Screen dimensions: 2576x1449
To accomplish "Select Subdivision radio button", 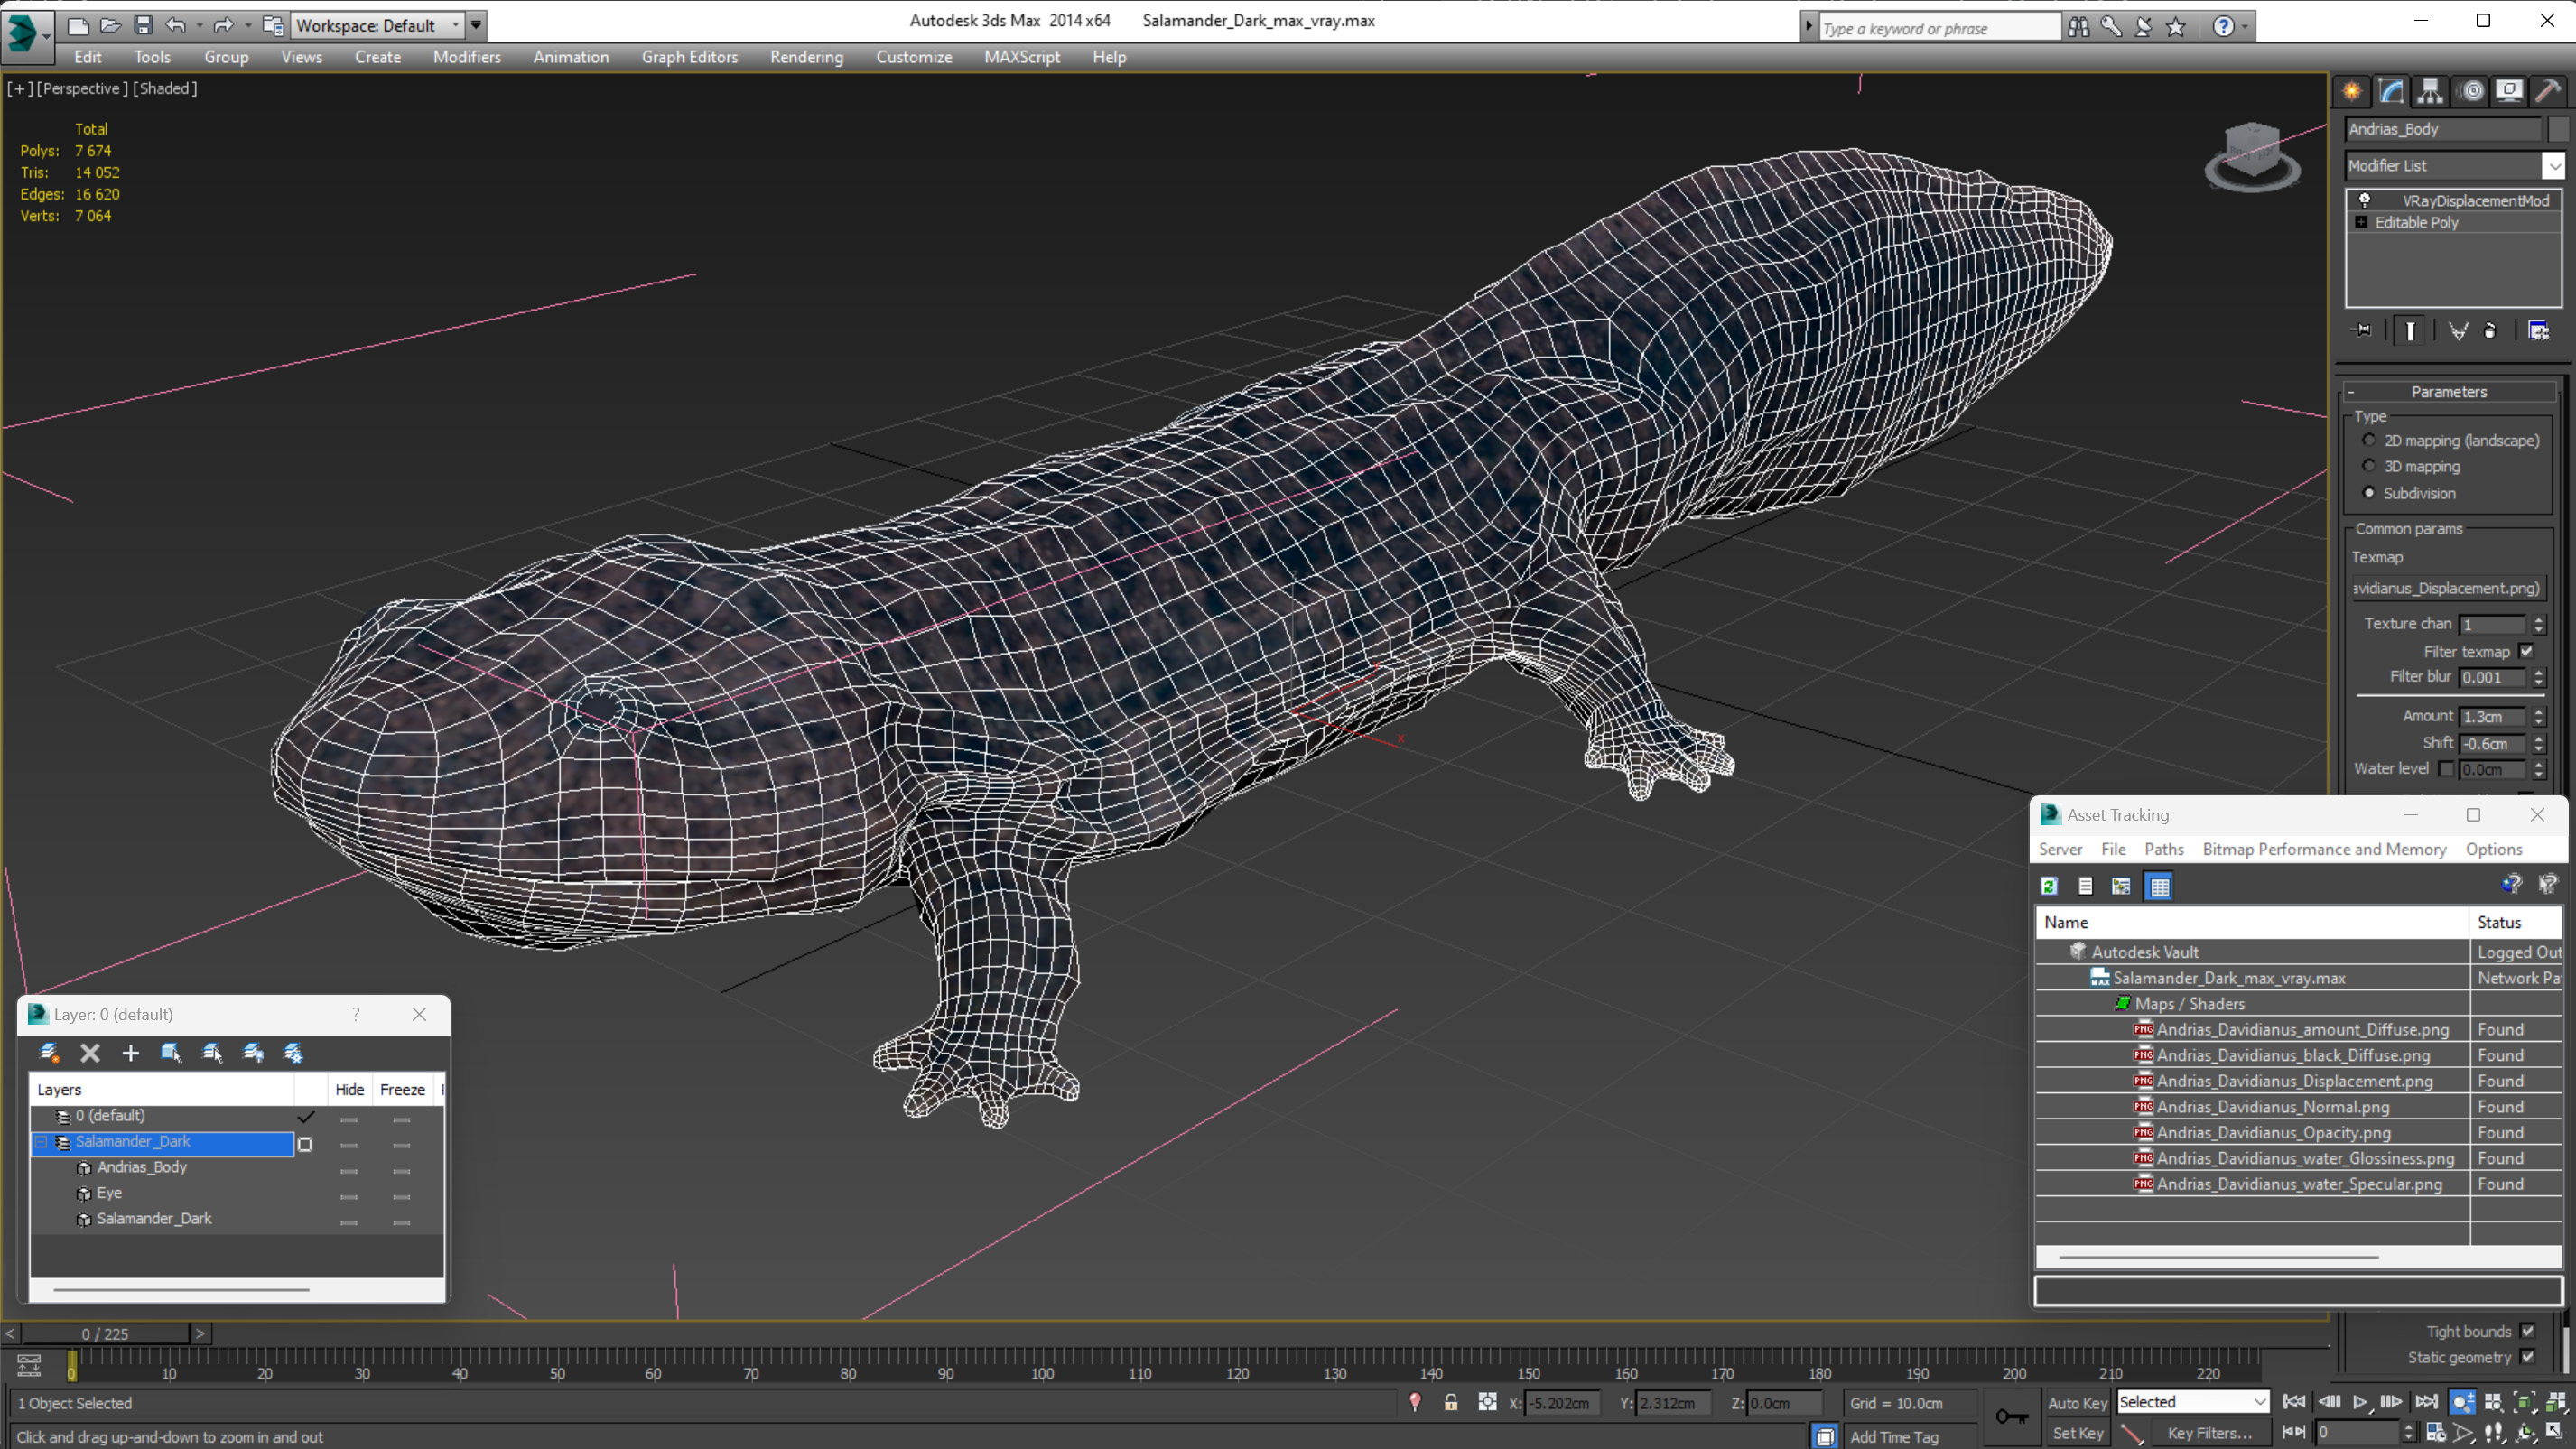I will [2368, 493].
